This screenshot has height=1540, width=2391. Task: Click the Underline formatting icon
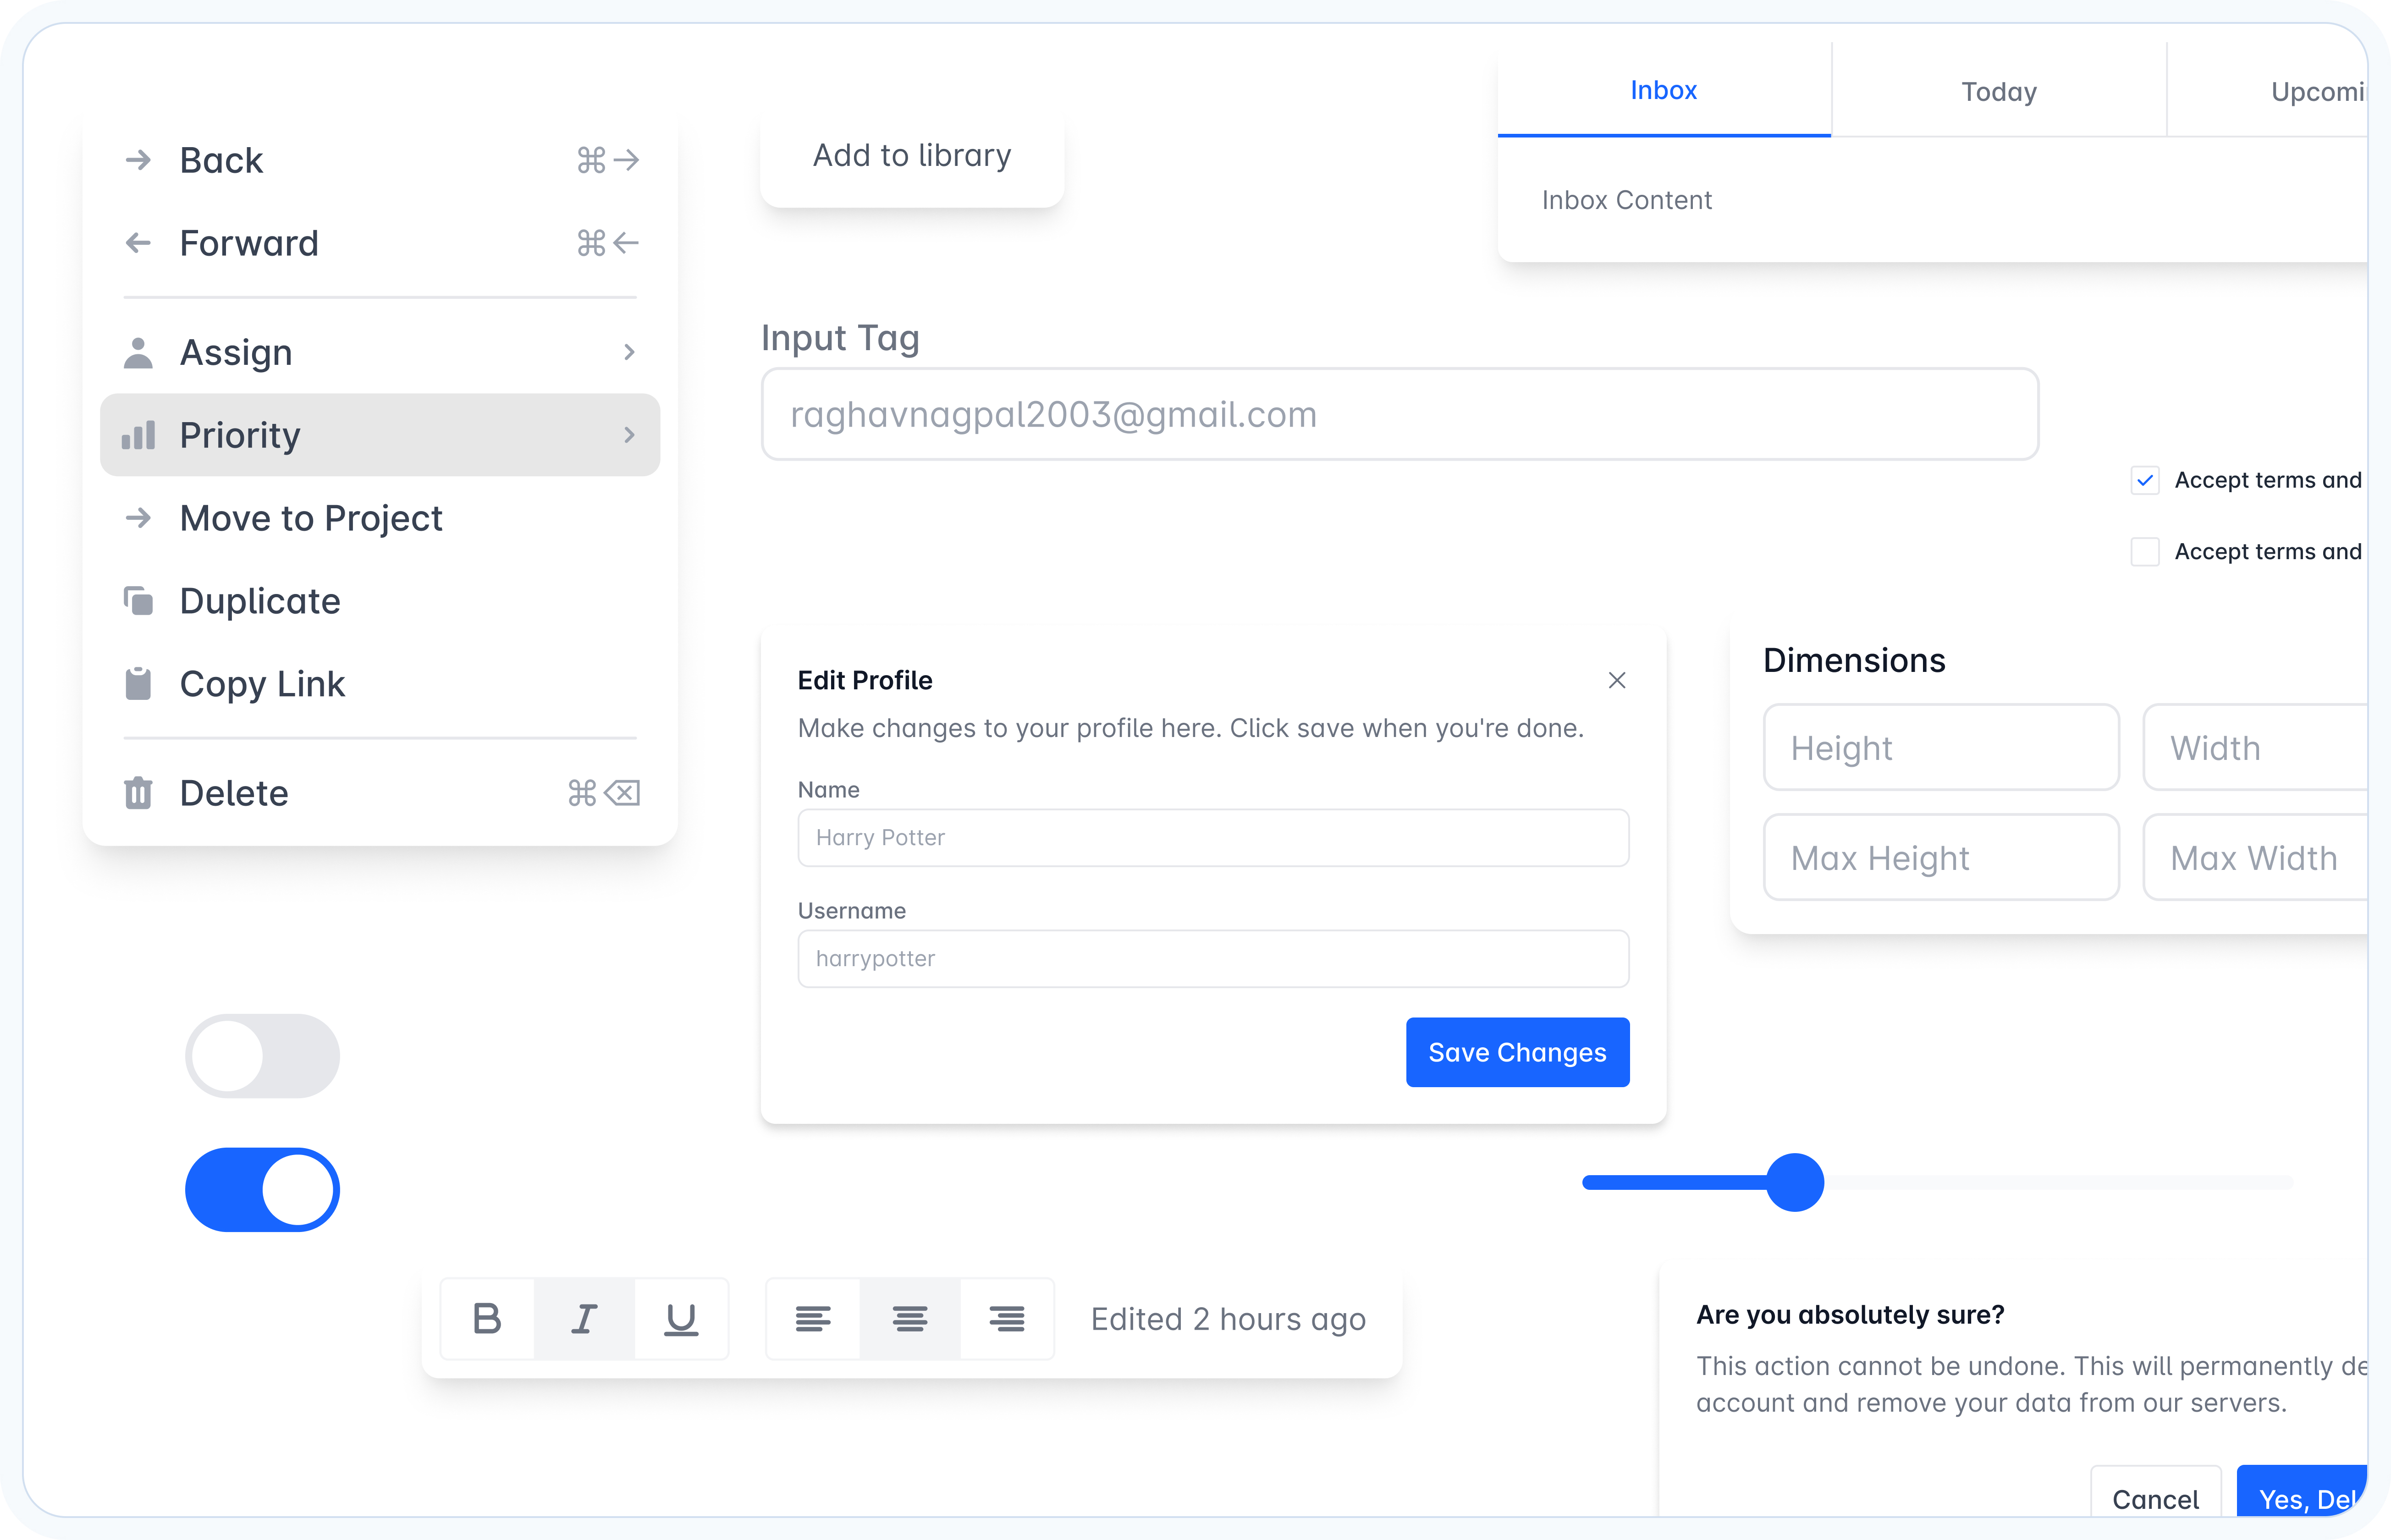[x=681, y=1319]
